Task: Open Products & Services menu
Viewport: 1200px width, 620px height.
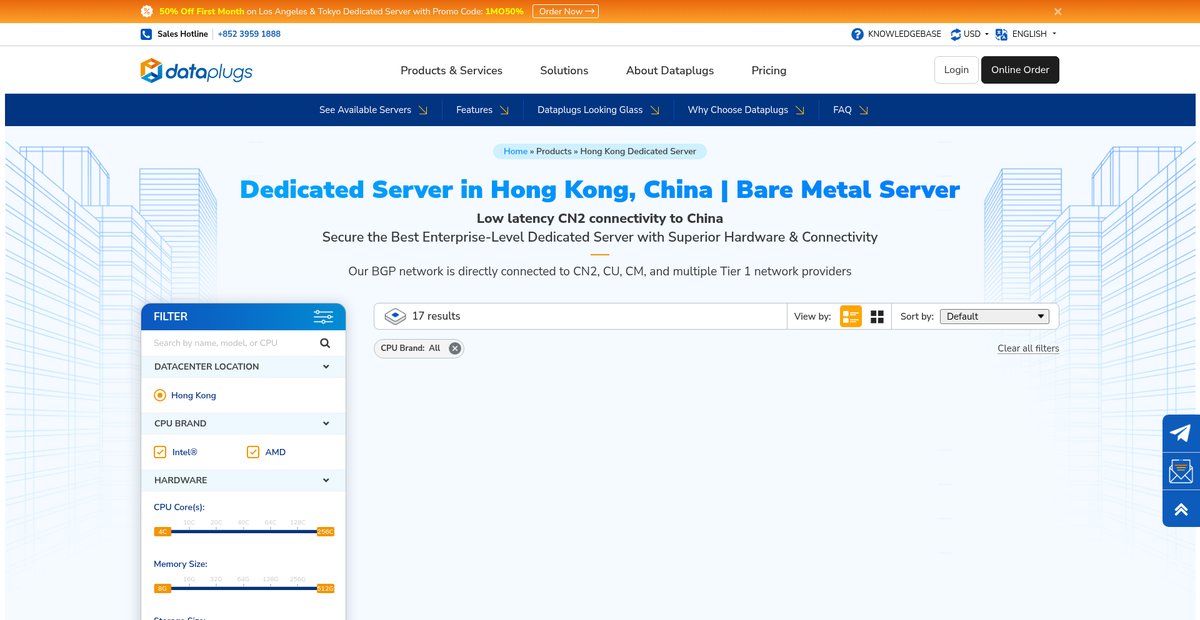Action: click(x=451, y=70)
